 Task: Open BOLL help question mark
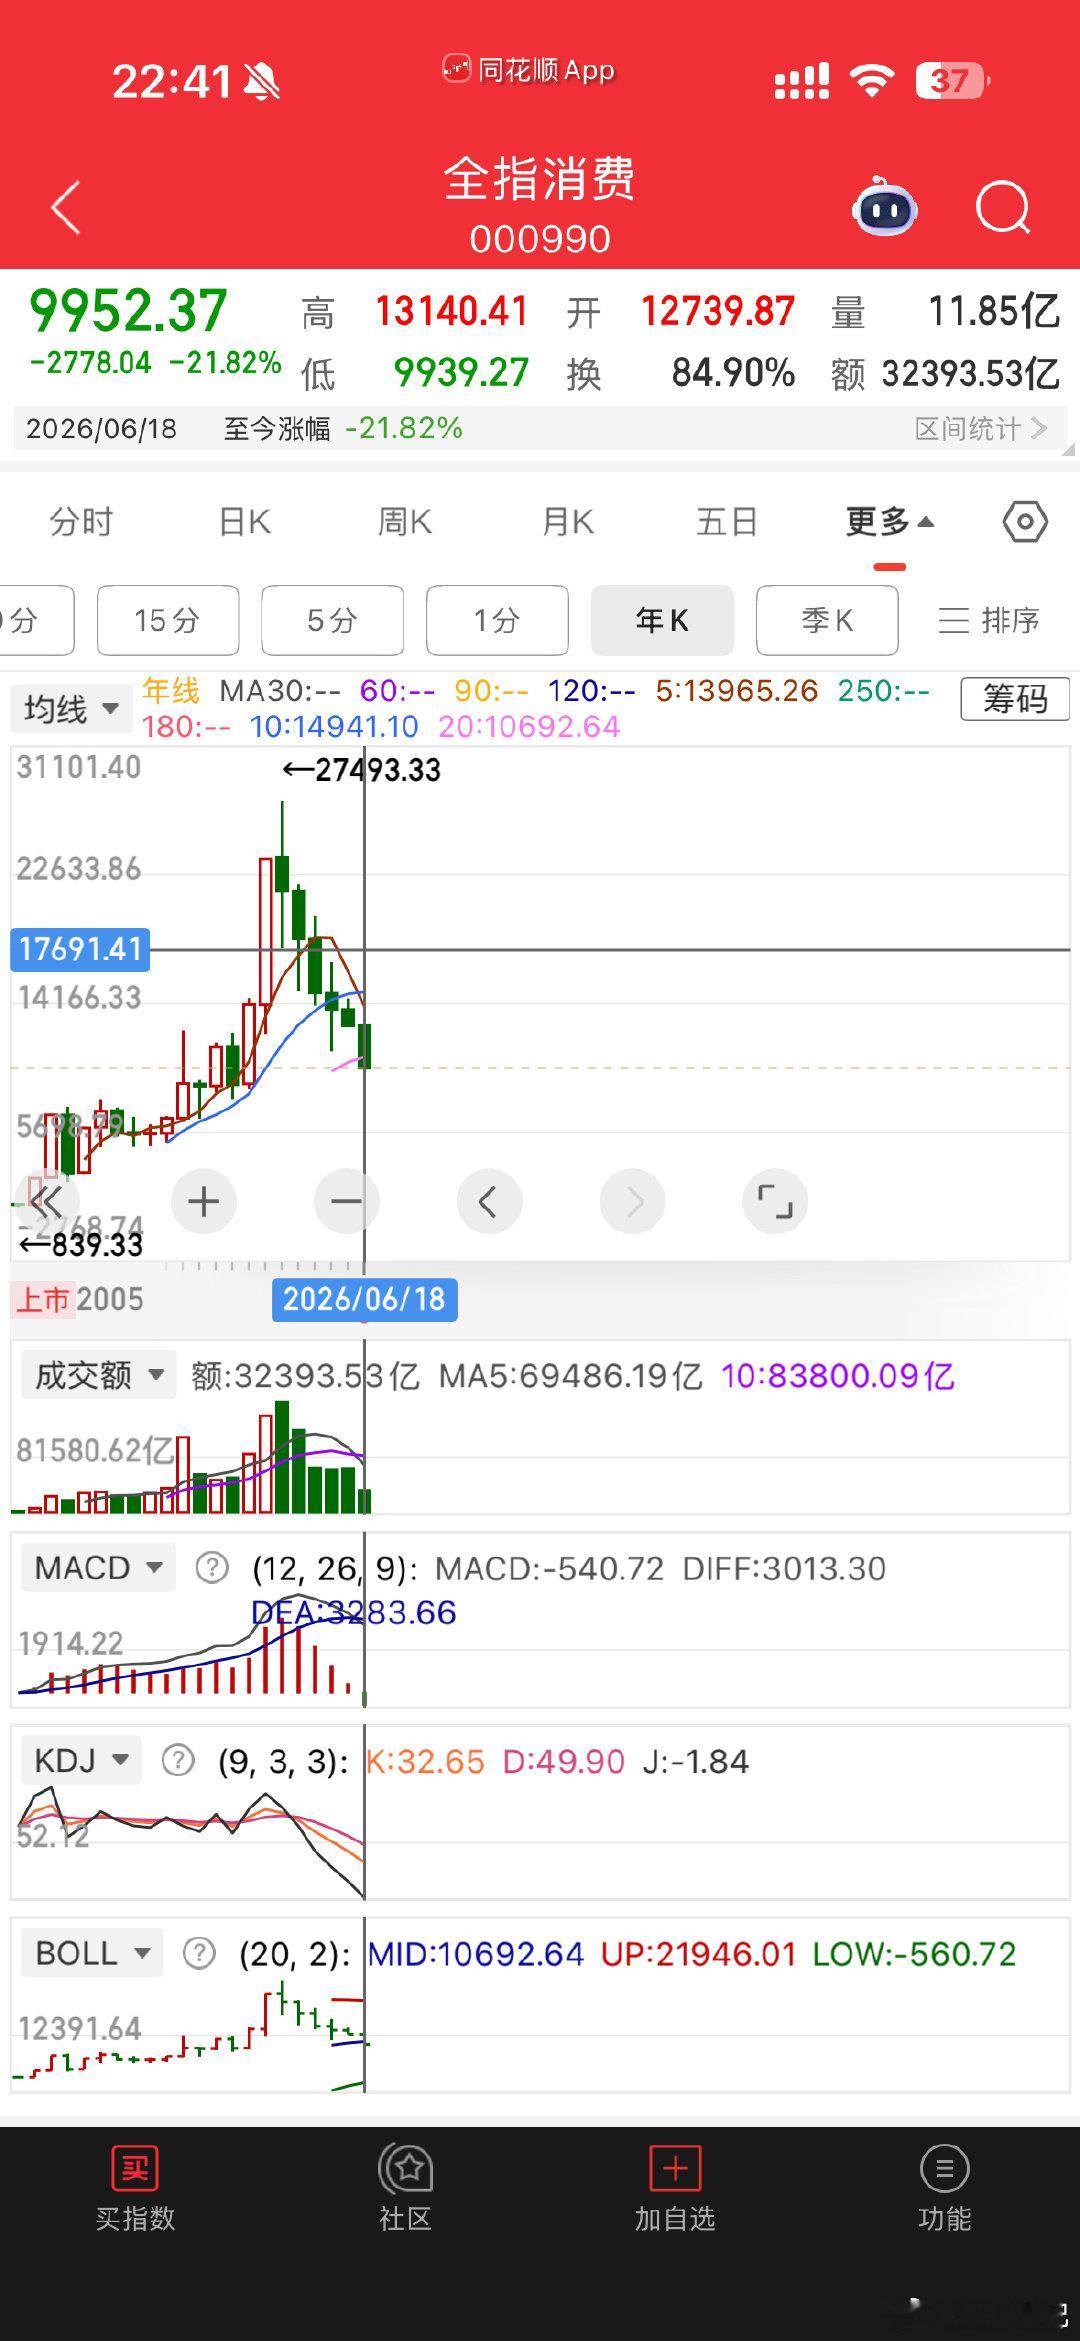(x=199, y=1952)
